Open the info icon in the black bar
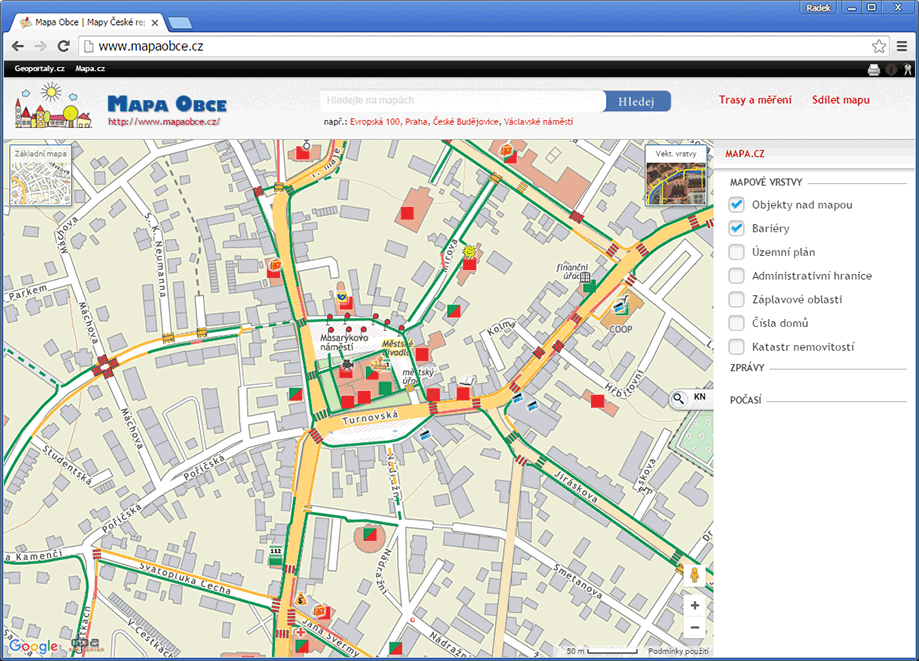The width and height of the screenshot is (919, 661). click(891, 70)
